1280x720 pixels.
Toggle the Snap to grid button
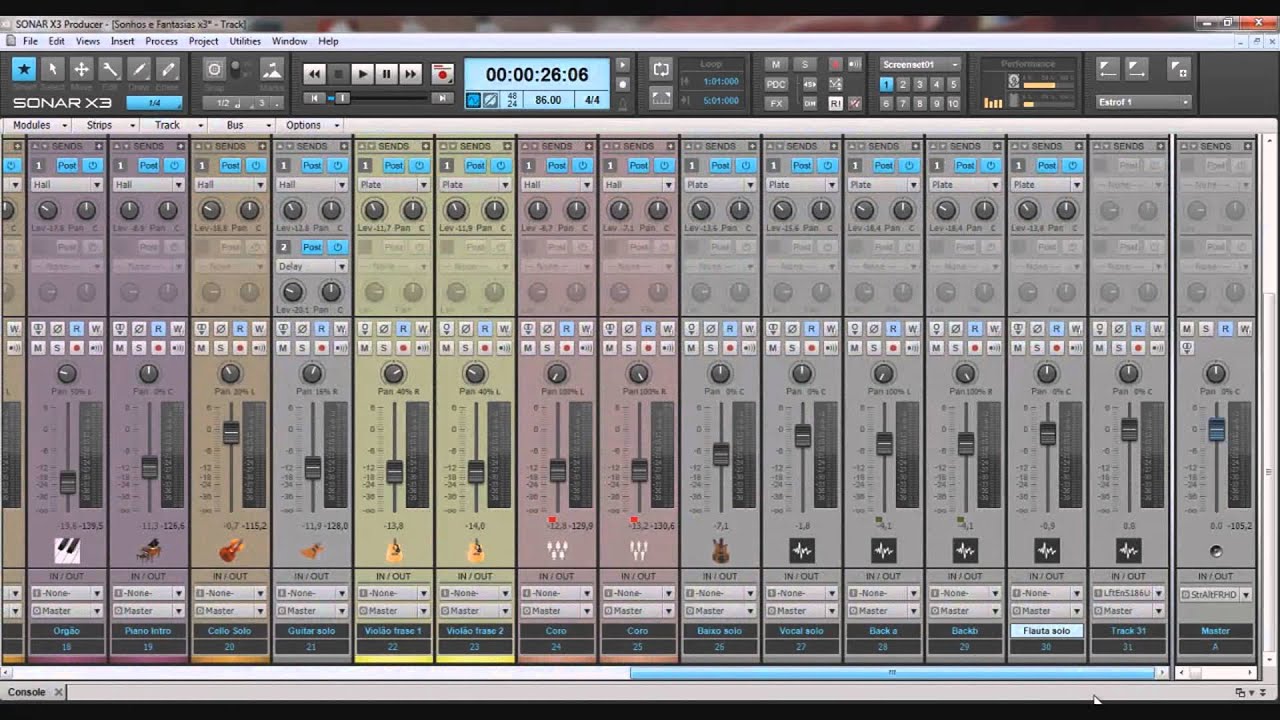[214, 70]
